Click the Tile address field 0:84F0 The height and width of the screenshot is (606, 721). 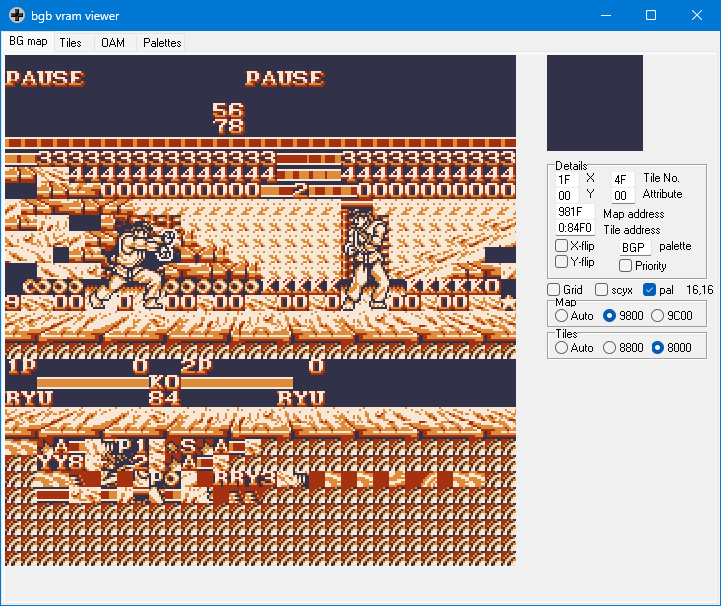[575, 228]
